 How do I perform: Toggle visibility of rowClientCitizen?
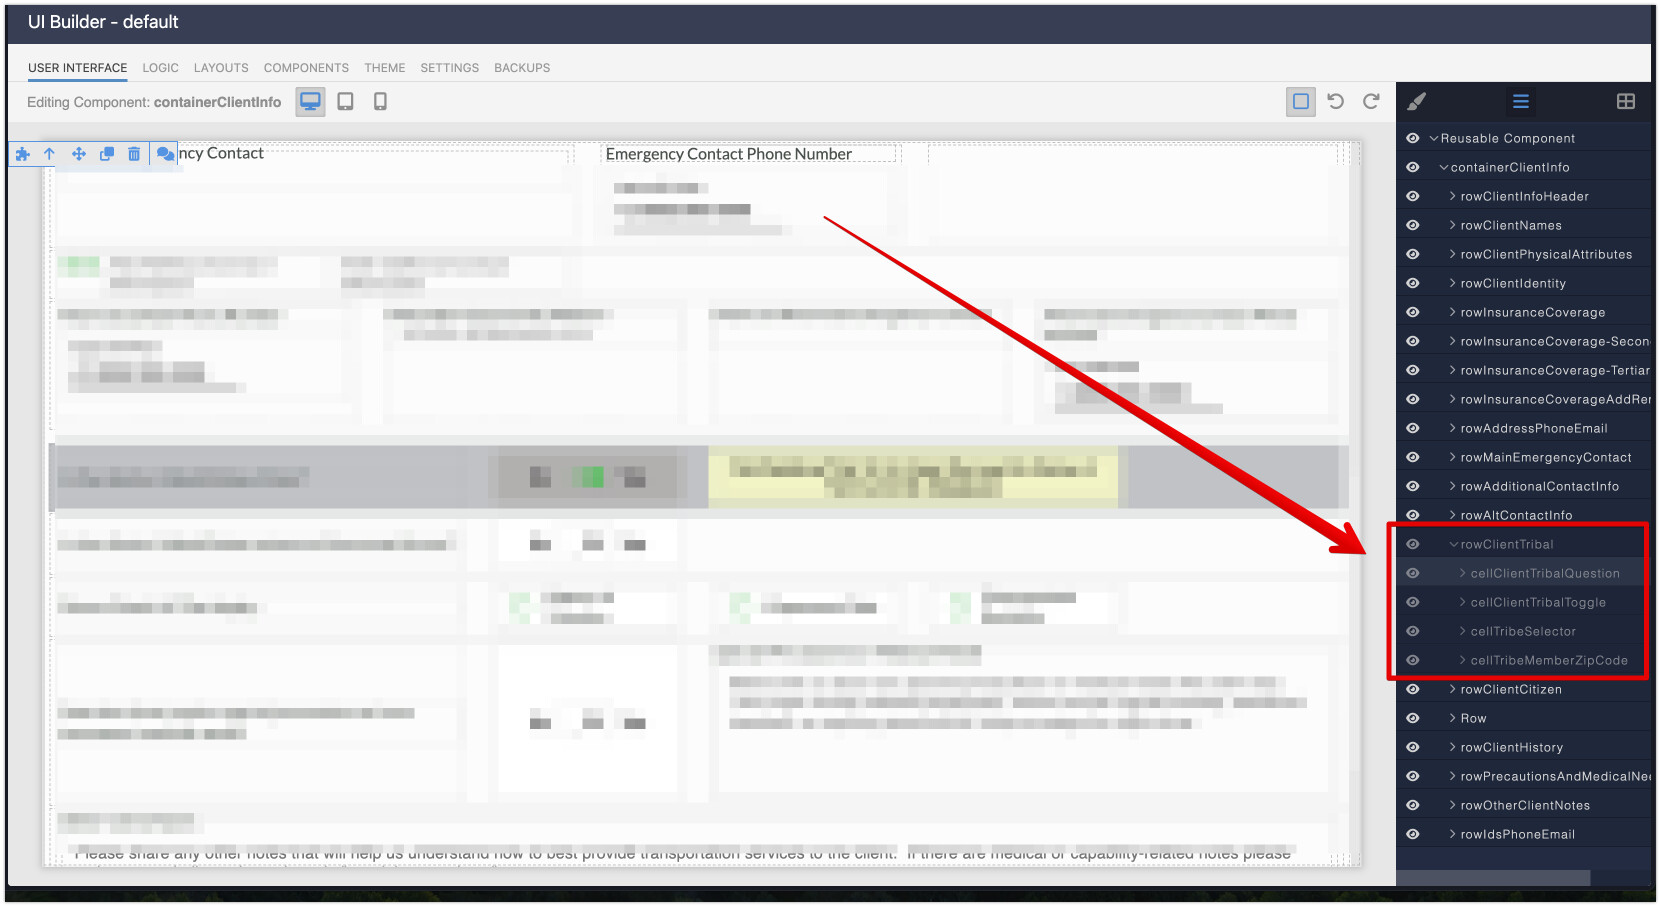[x=1413, y=689]
